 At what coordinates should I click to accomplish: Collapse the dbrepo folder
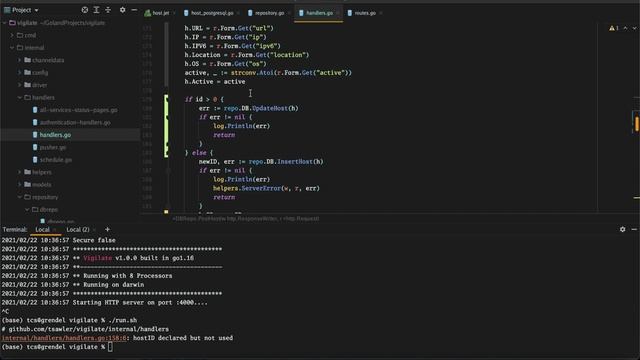pos(27,209)
